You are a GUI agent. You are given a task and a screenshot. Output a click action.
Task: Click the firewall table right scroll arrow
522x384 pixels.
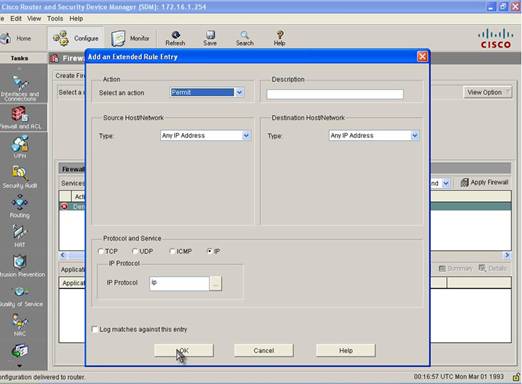coord(507,255)
